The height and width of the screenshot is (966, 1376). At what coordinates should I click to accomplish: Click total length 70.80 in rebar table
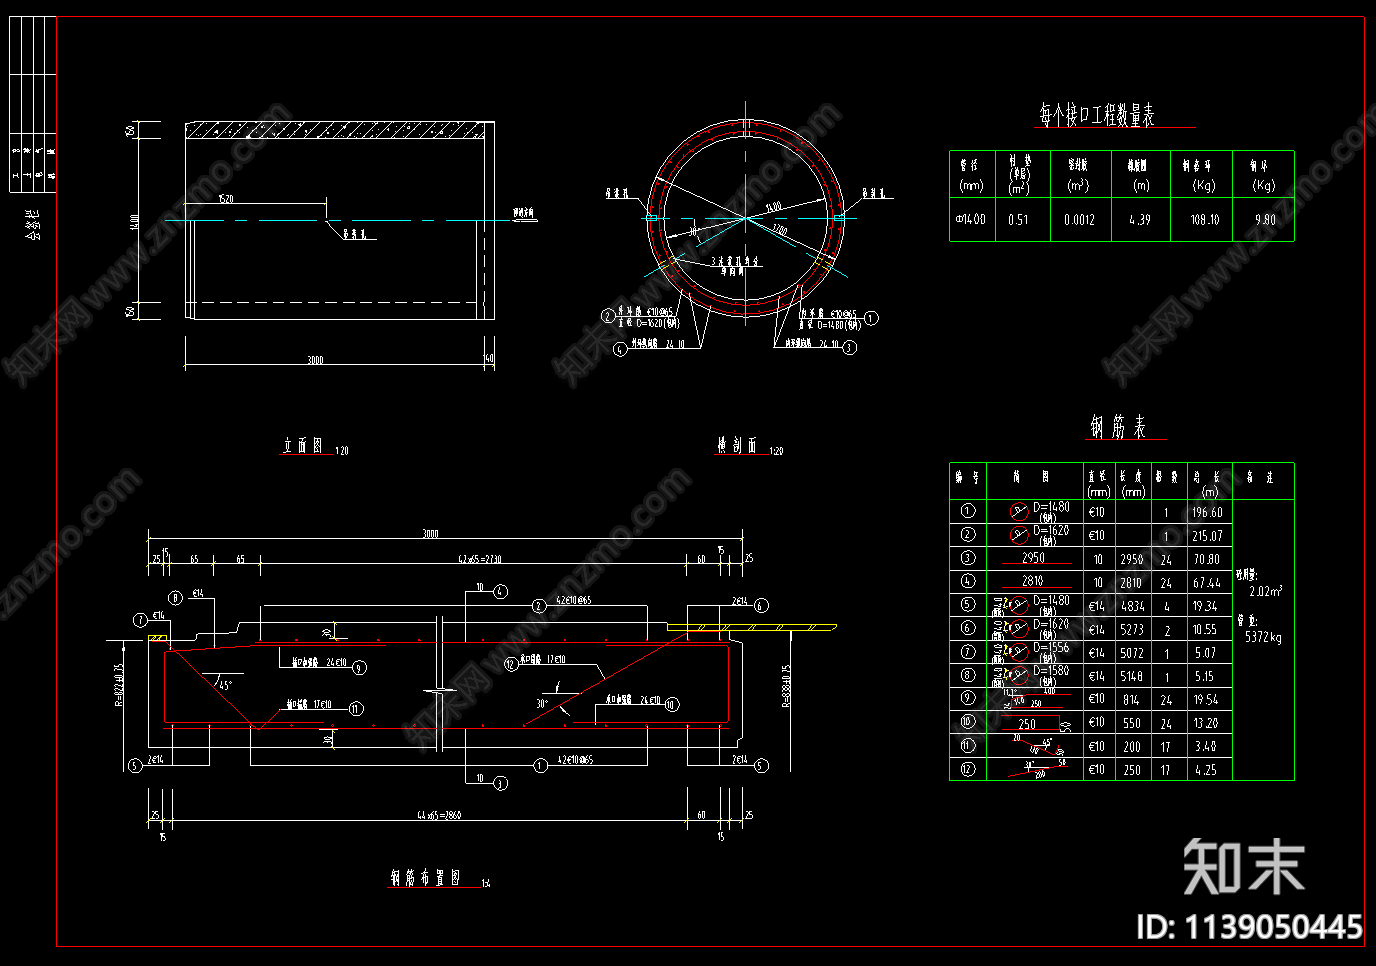point(1207,559)
